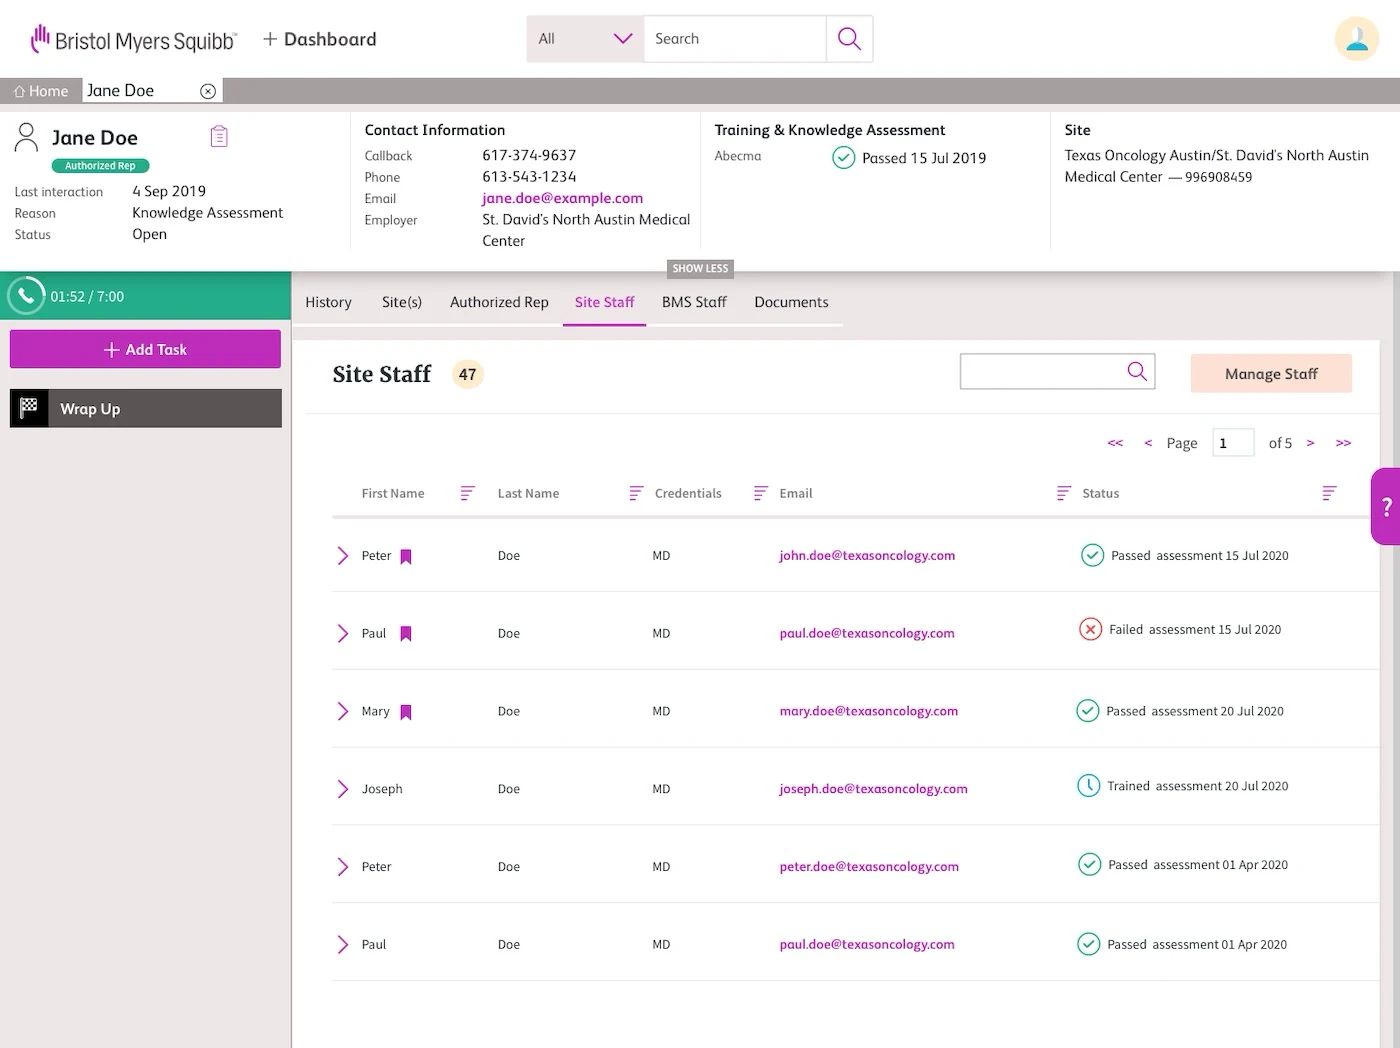Open john.doe@texasoncology.com email link
1400x1048 pixels.
tap(867, 555)
